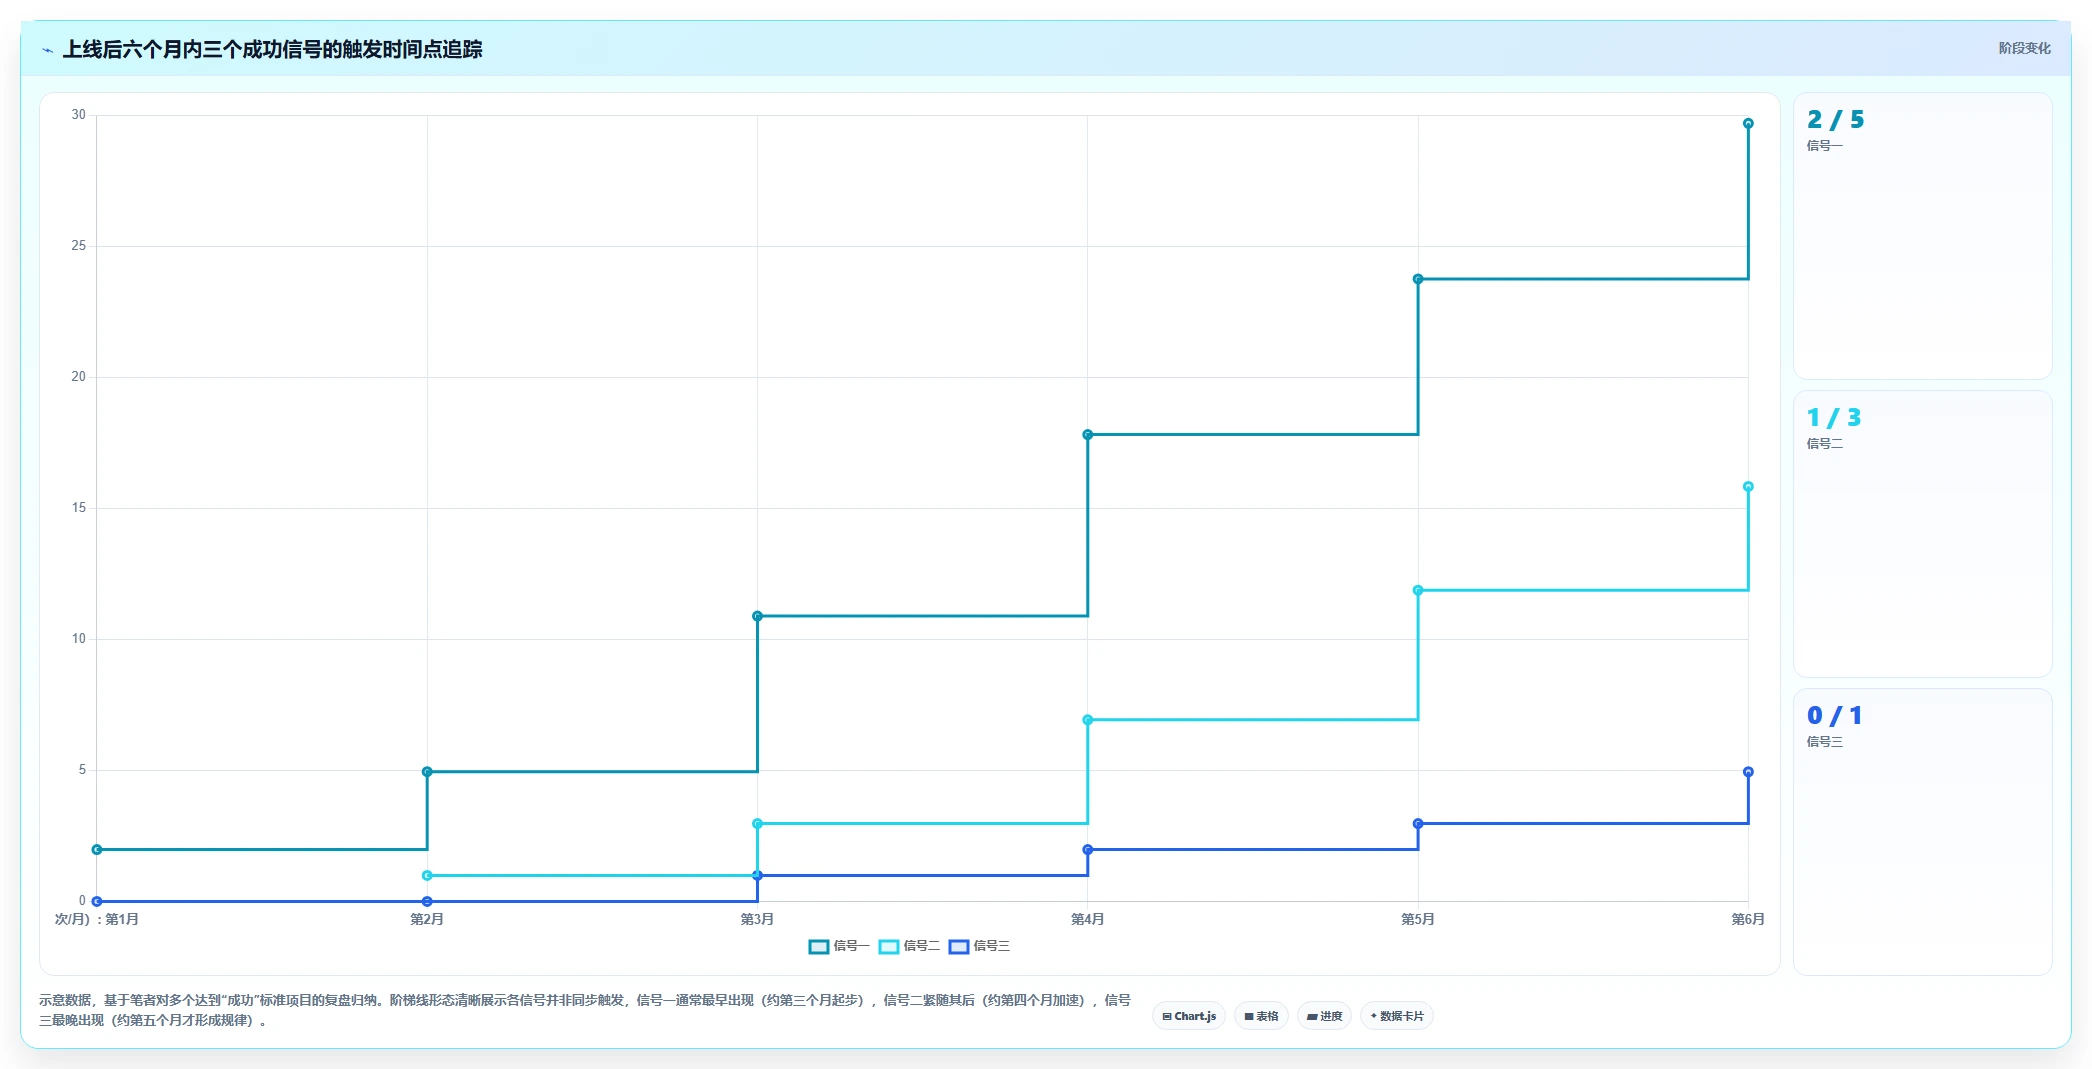Click the footnote starting 示意数据
2092x1069 pixels.
[585, 1010]
